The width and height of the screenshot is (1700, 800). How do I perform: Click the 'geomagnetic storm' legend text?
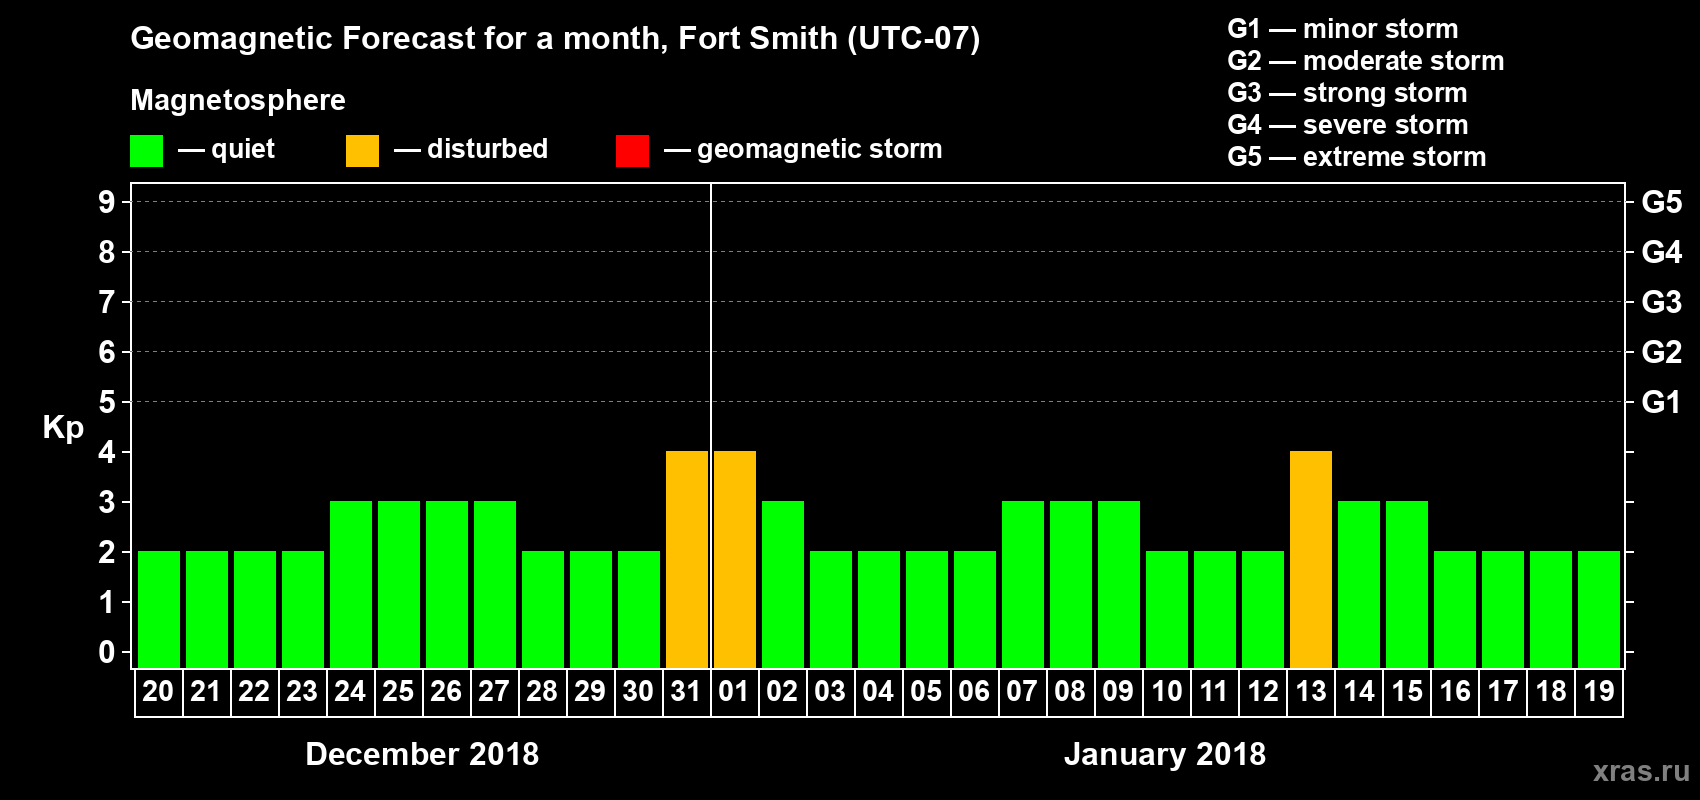(819, 150)
